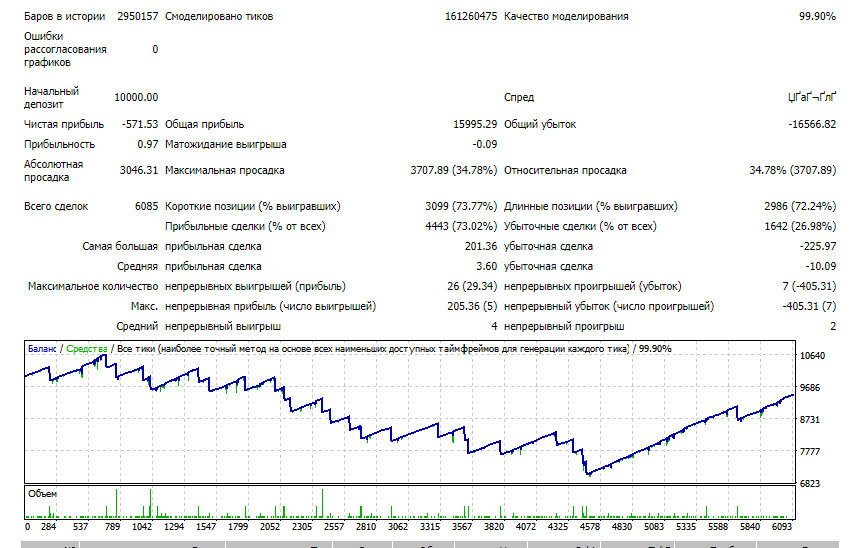Select the 'Качество моделирования' label
Image resolution: width=857 pixels, height=548 pixels.
[x=566, y=16]
